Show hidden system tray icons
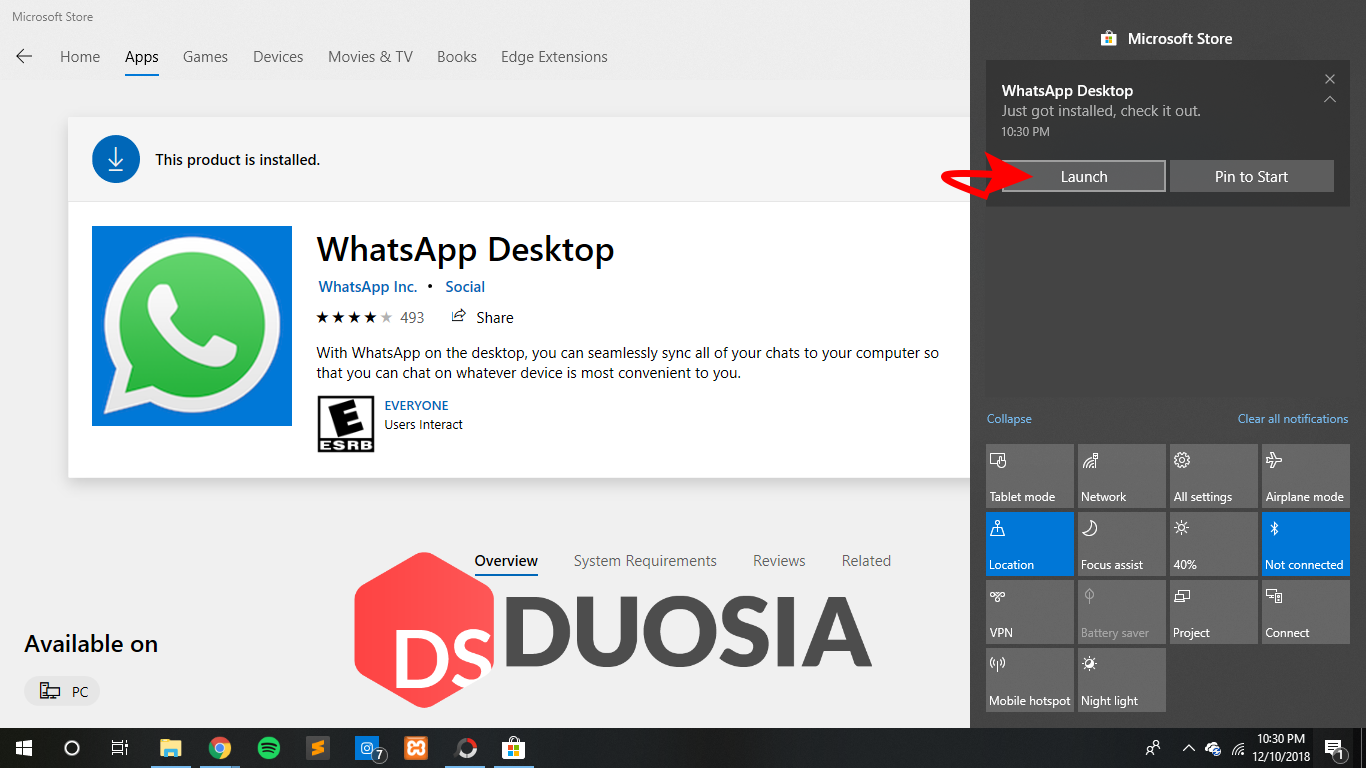 (x=1188, y=748)
